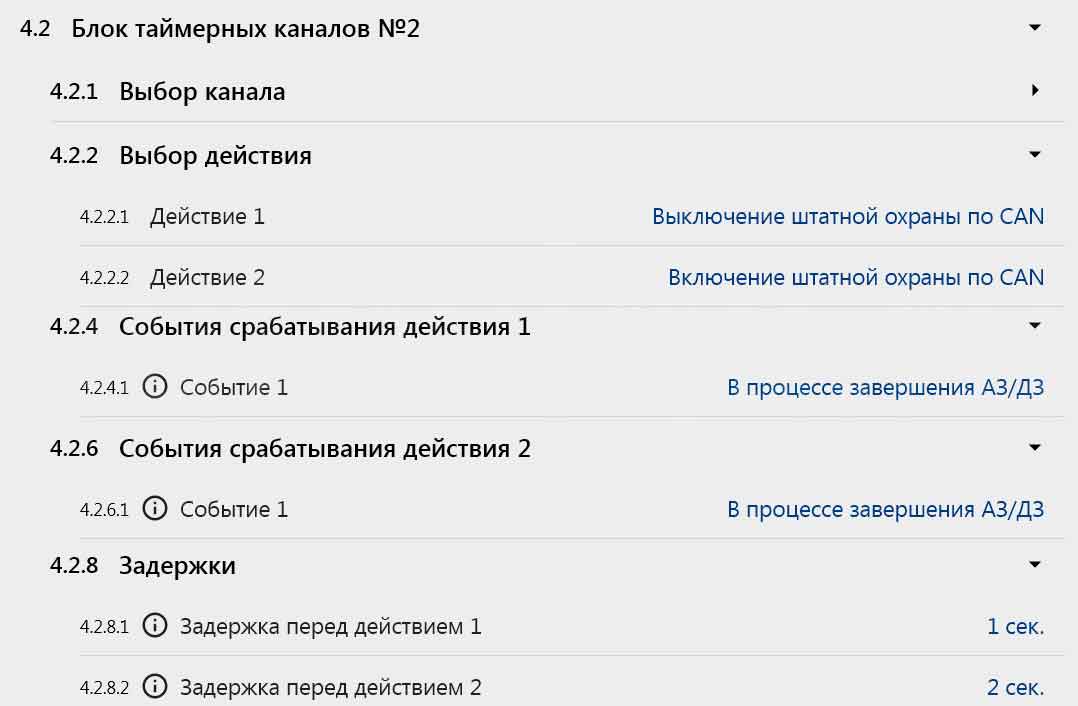
Task: Select the Действие 2 row label
Action: point(207,277)
